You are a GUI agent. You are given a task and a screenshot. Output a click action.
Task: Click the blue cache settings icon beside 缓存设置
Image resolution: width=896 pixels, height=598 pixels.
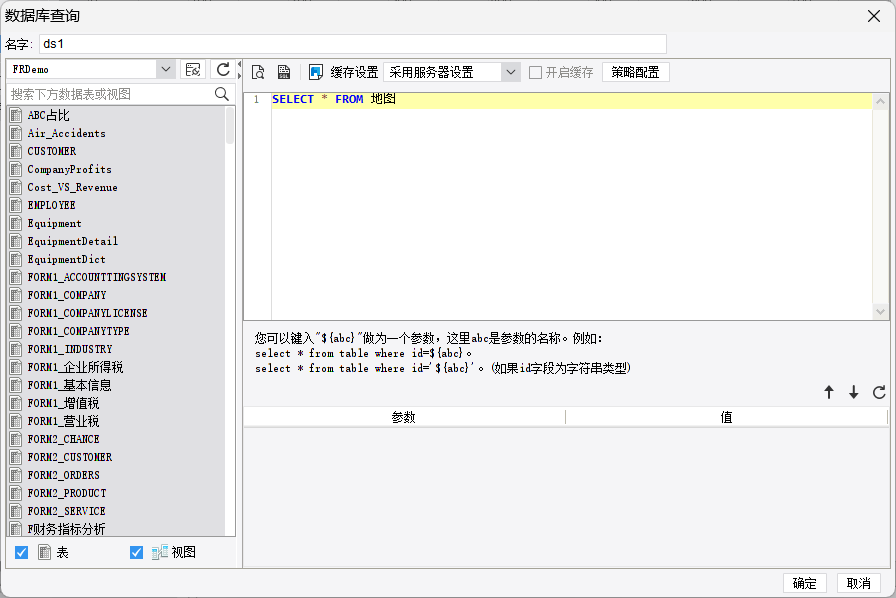[x=316, y=72]
